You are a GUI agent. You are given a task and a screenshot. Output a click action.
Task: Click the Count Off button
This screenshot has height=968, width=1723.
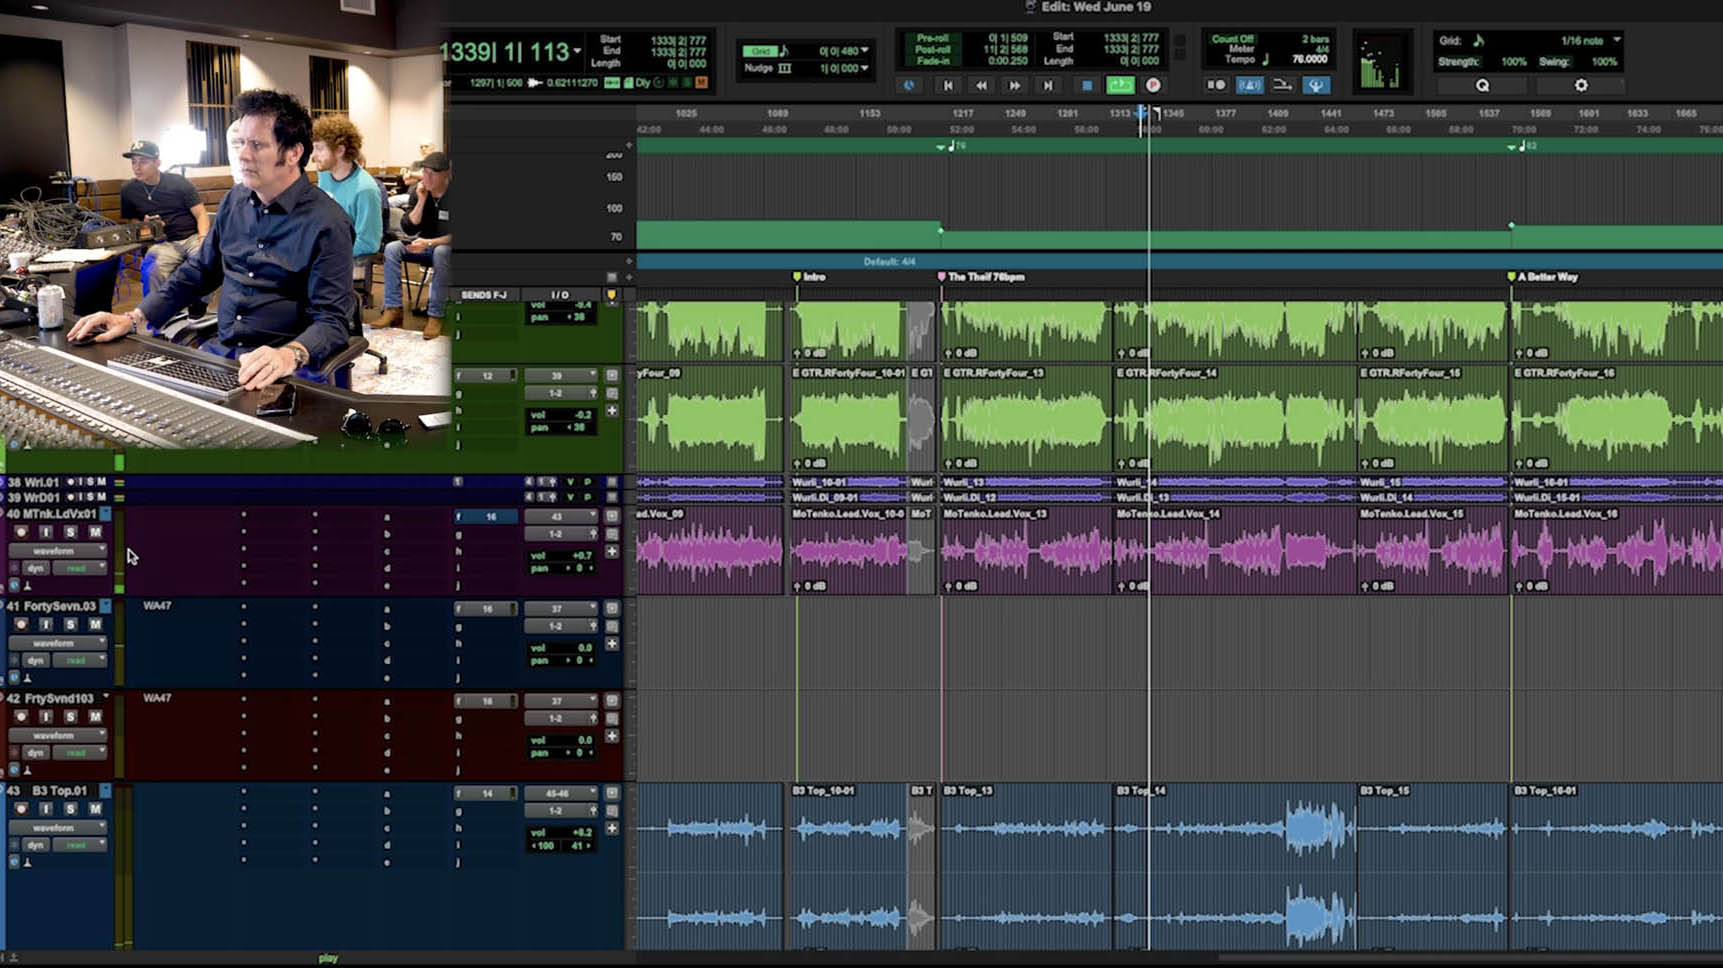[x=1232, y=39]
